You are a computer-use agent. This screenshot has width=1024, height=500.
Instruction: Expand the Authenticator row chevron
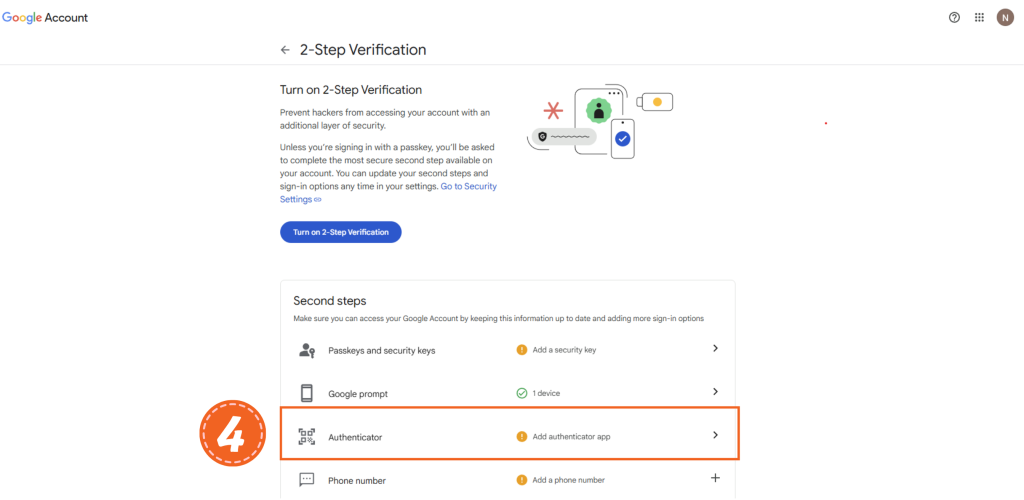715,435
